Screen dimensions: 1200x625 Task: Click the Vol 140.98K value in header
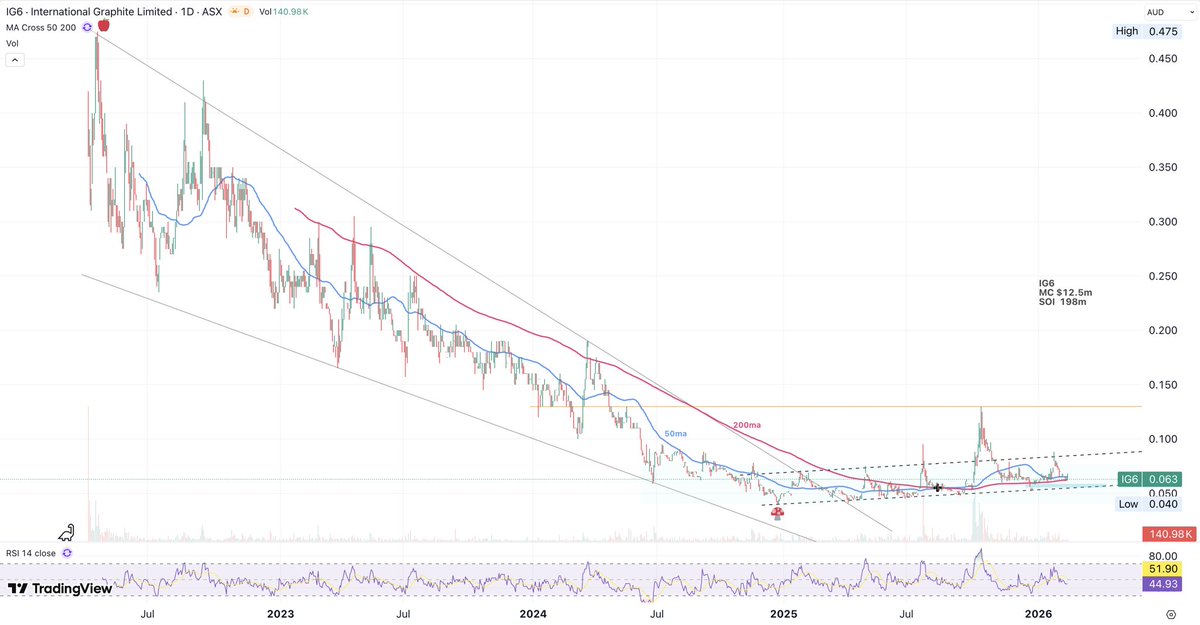[282, 11]
